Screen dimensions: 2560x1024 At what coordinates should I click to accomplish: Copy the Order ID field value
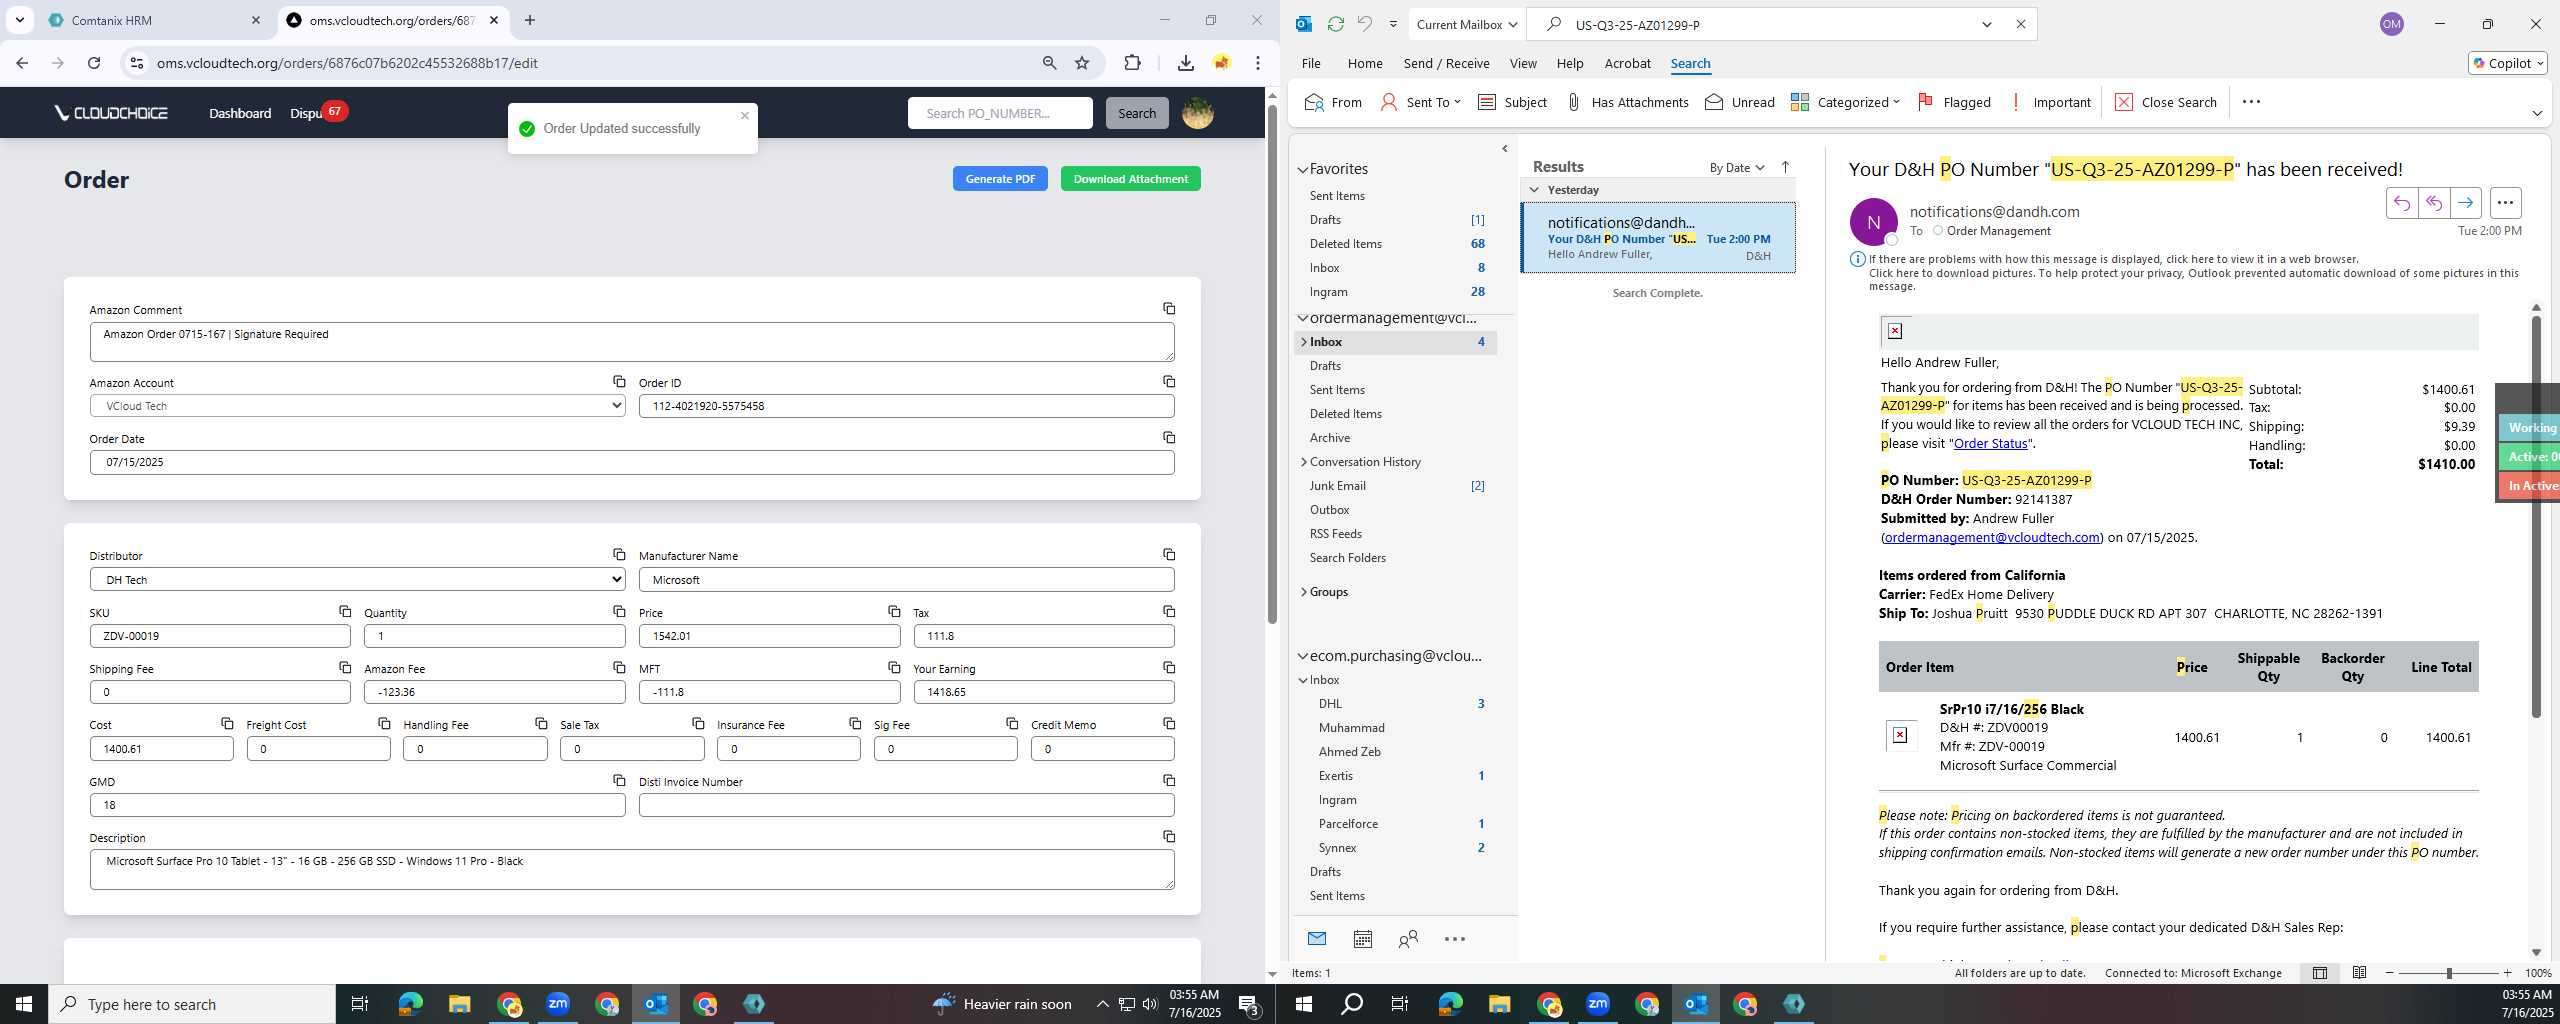point(1168,381)
